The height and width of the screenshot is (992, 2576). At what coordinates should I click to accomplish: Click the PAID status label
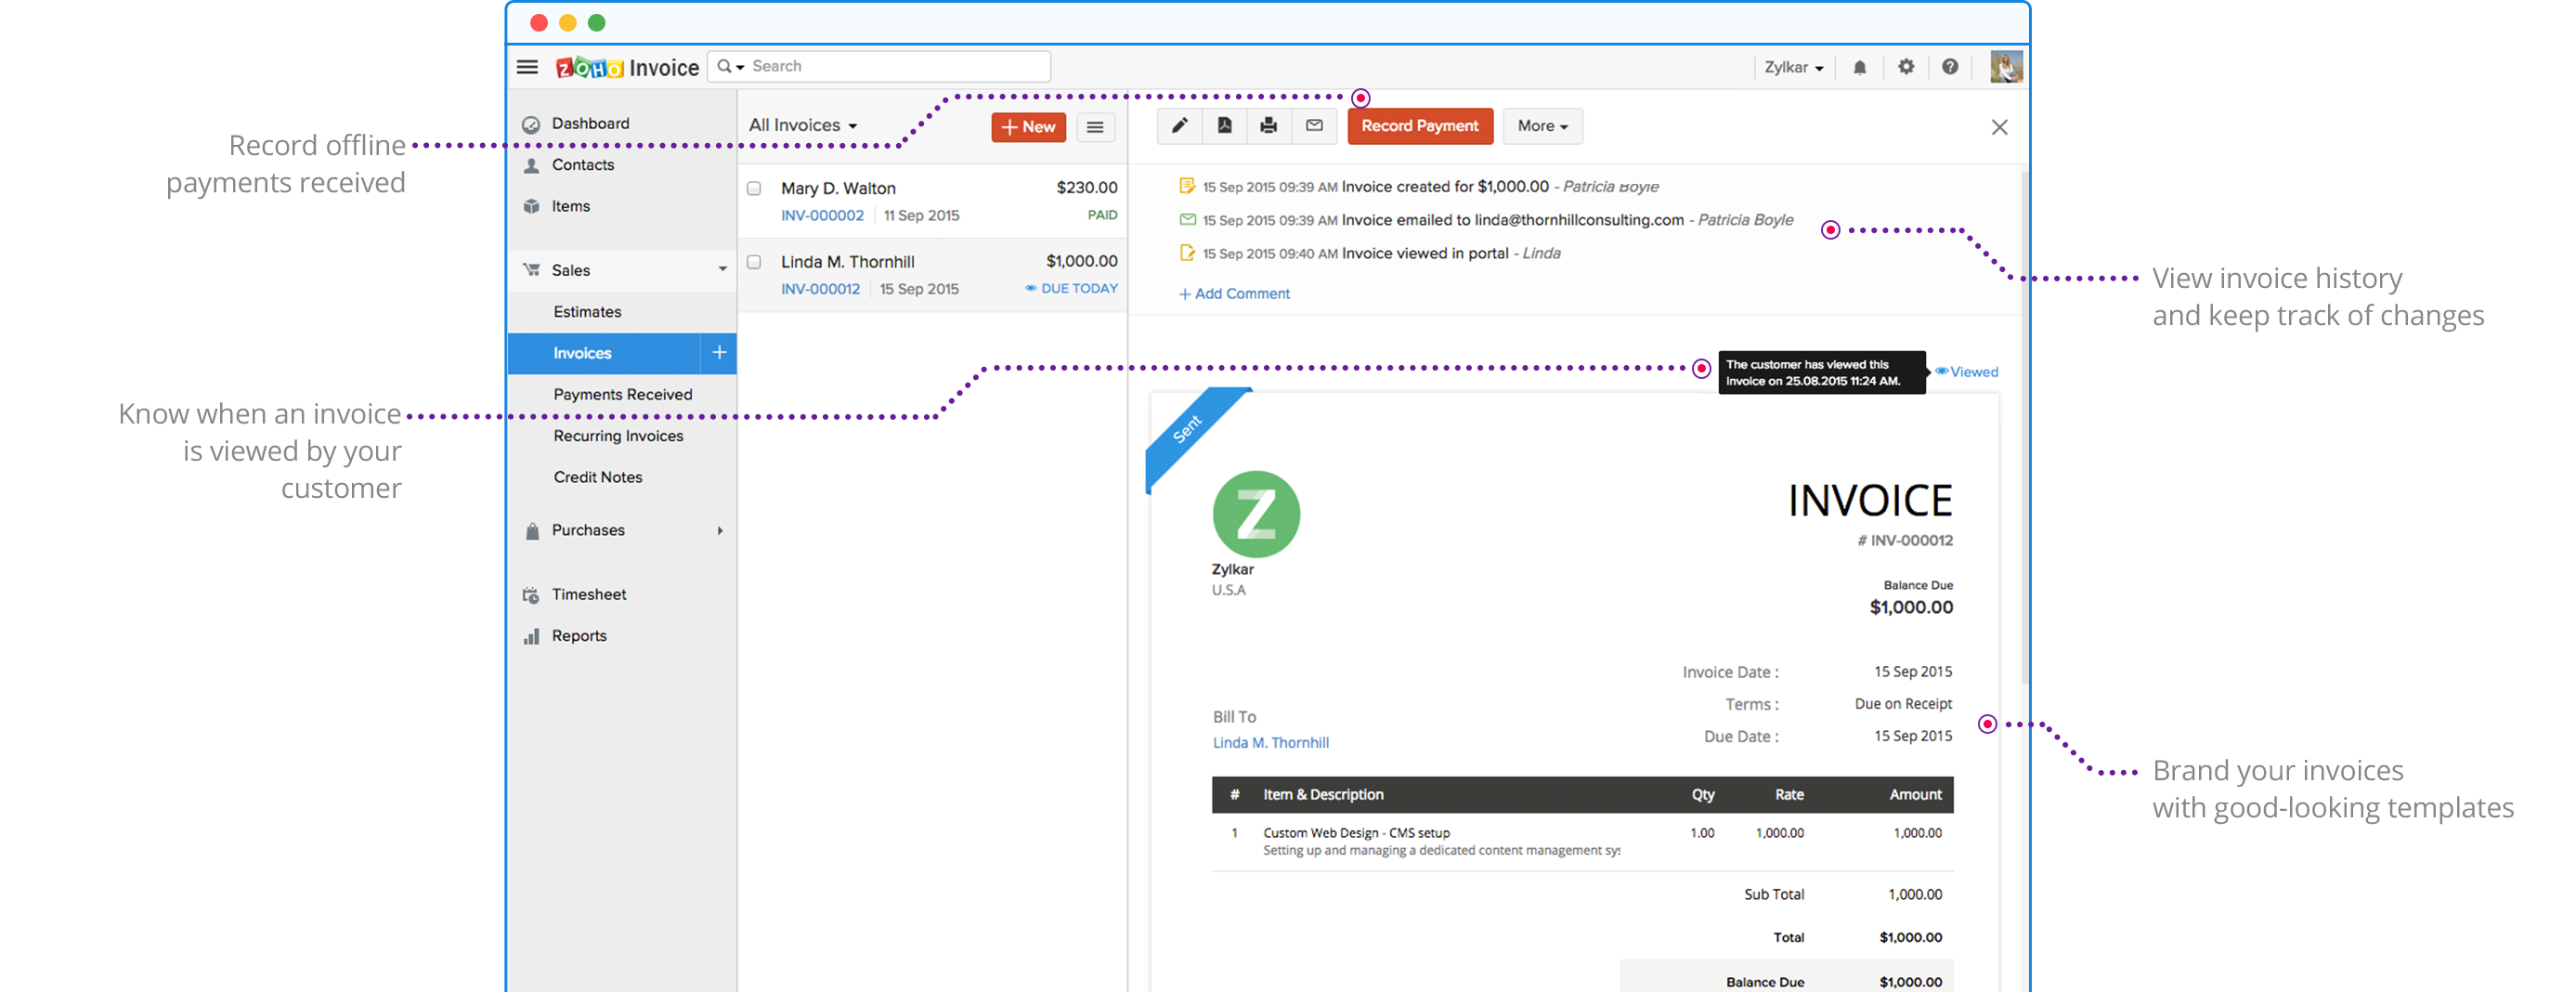(1102, 215)
